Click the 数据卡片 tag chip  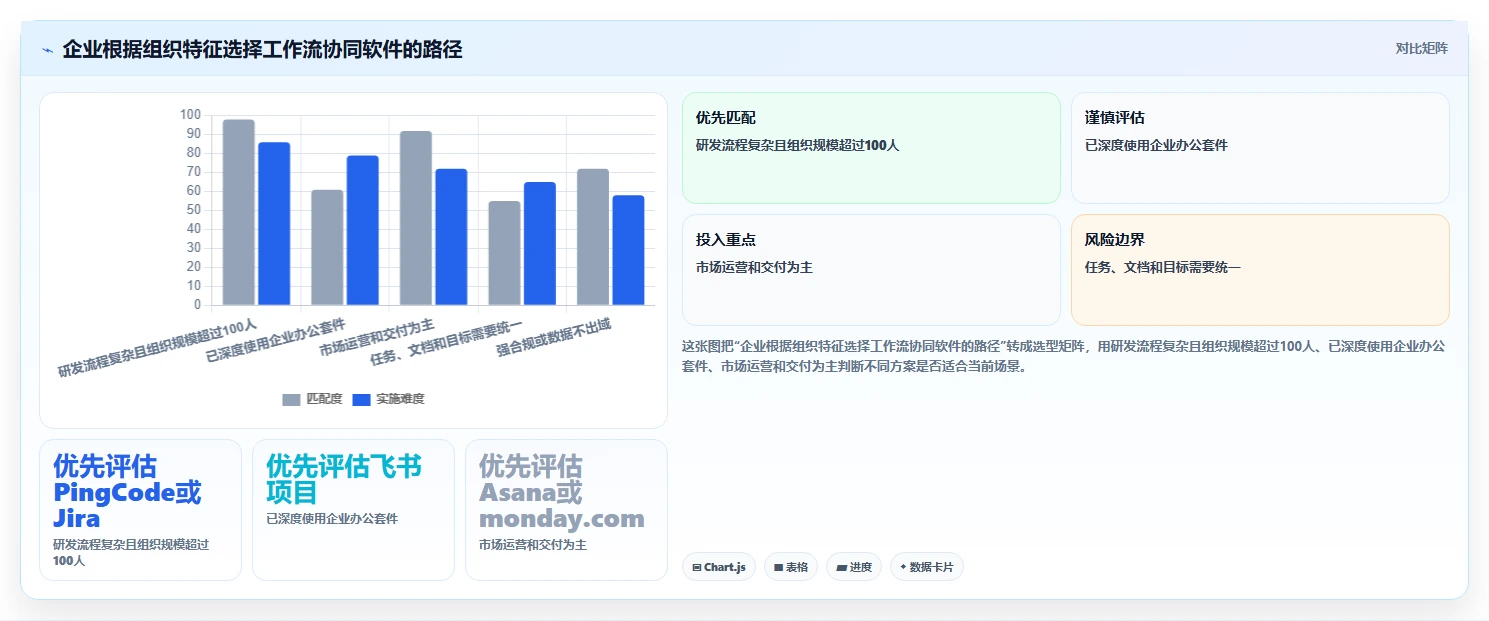click(927, 567)
